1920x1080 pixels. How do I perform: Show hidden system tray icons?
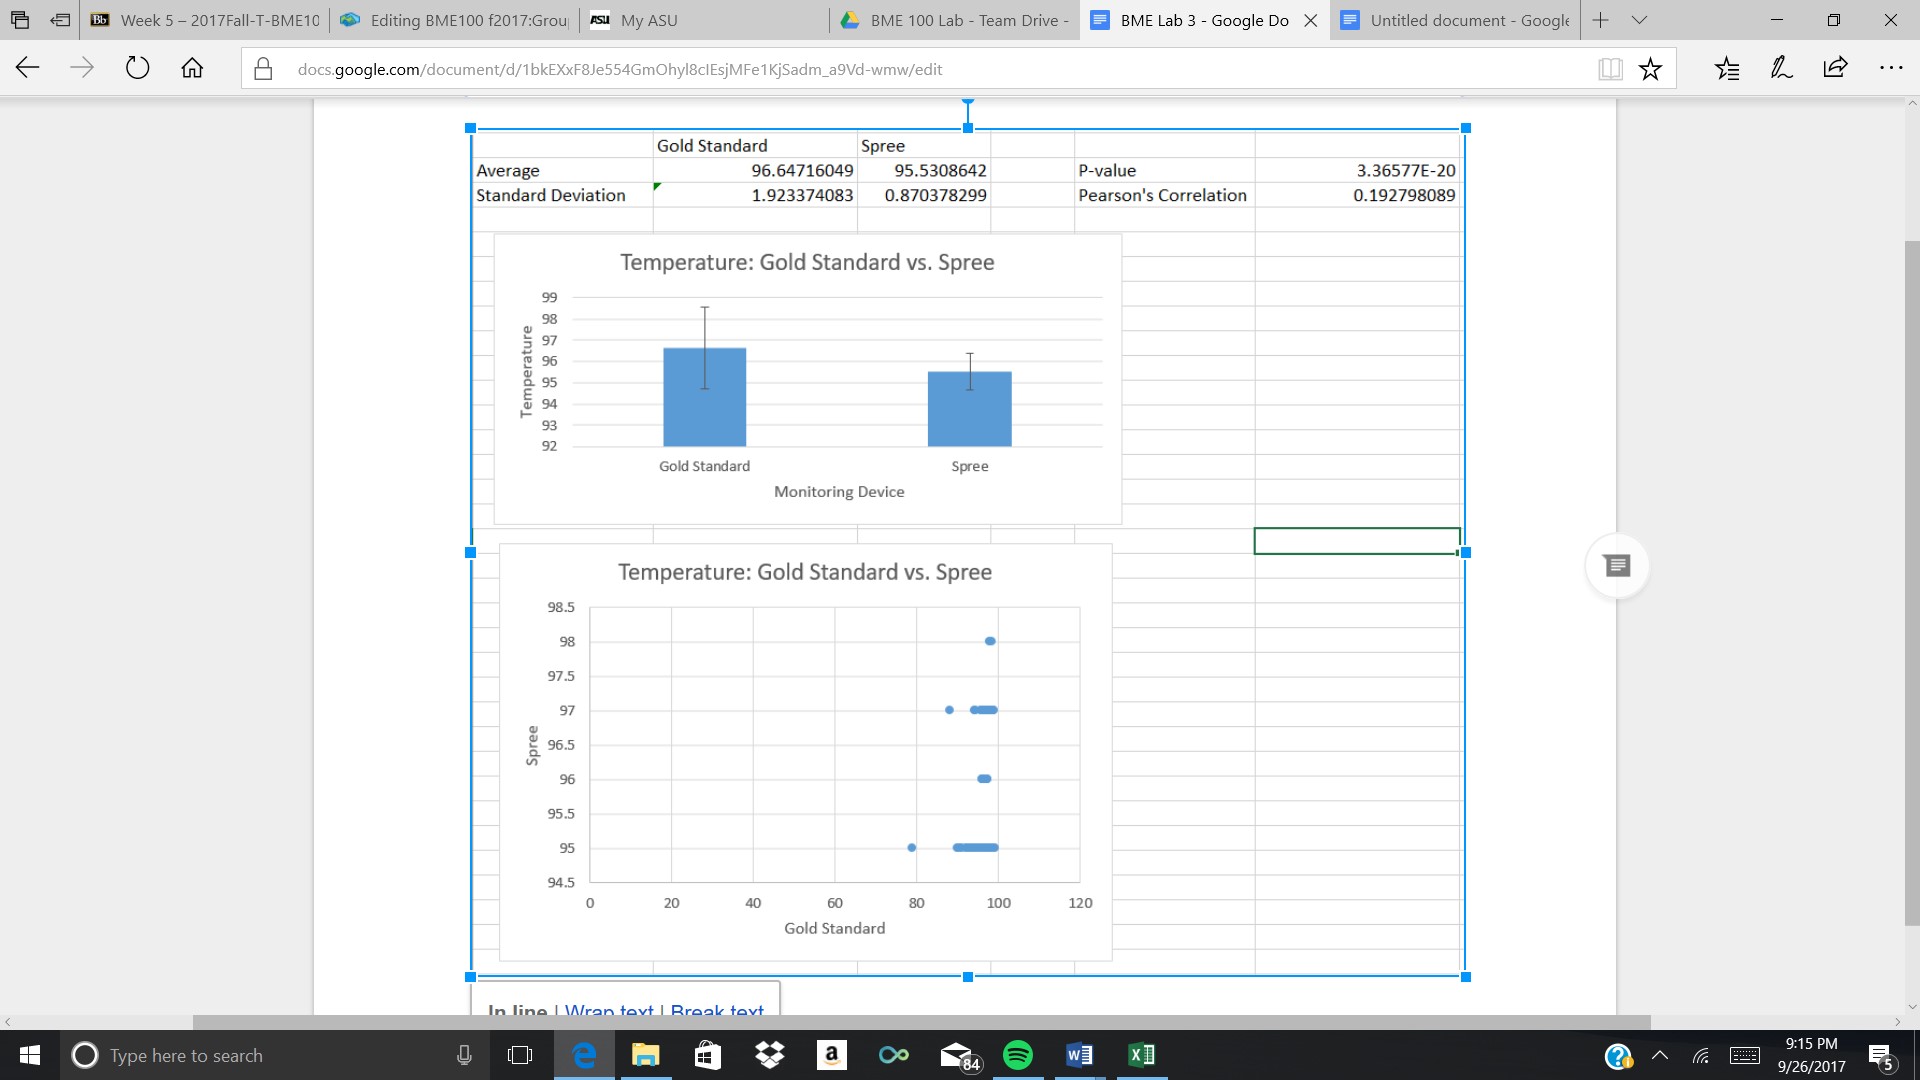point(1660,1056)
